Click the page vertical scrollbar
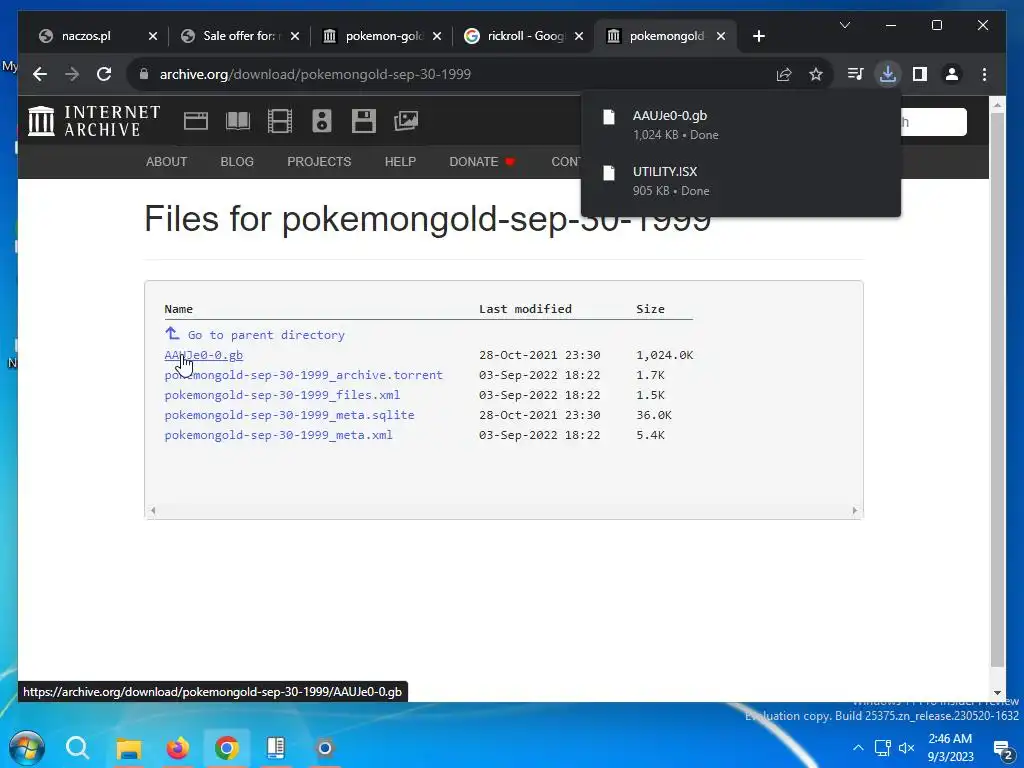 point(997,389)
